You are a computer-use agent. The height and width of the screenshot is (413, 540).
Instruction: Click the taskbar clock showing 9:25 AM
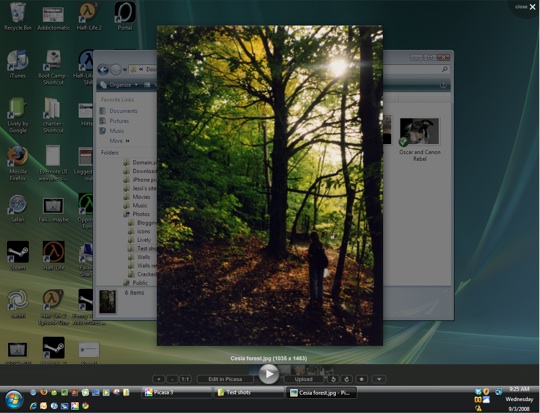519,389
